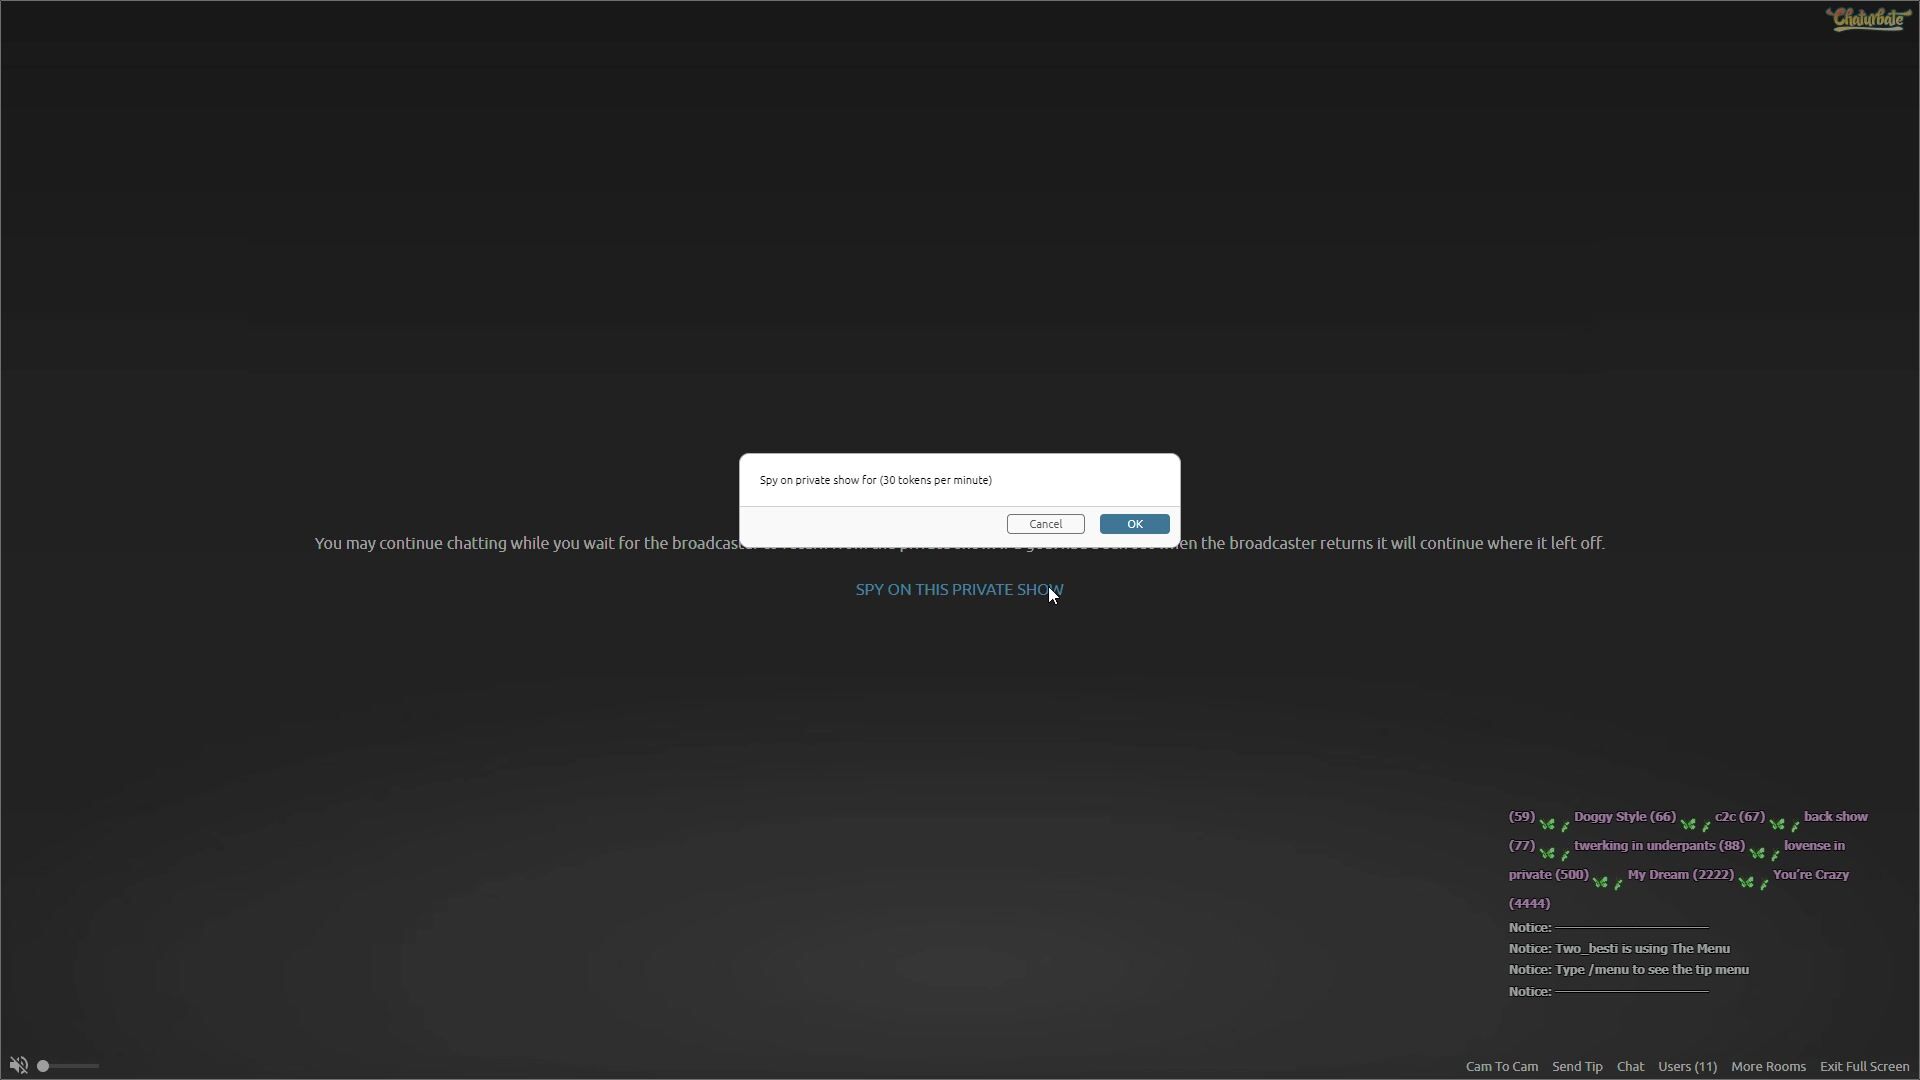
Task: Click the 30 tokens per minute message
Action: tap(875, 480)
